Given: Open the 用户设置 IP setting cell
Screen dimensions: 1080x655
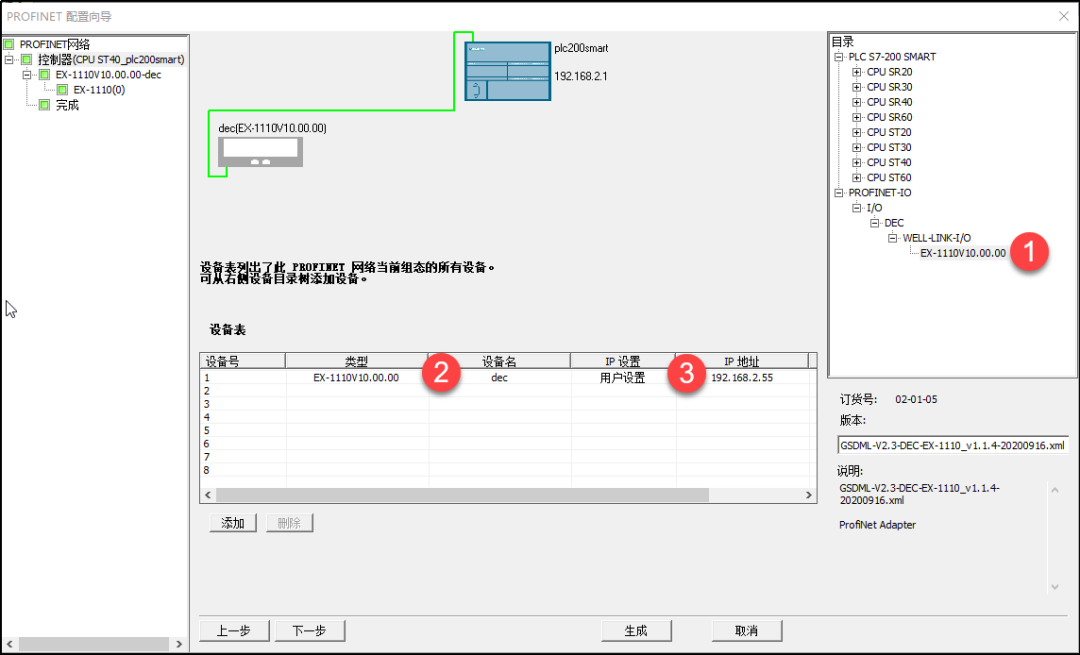Looking at the screenshot, I should click(x=623, y=377).
